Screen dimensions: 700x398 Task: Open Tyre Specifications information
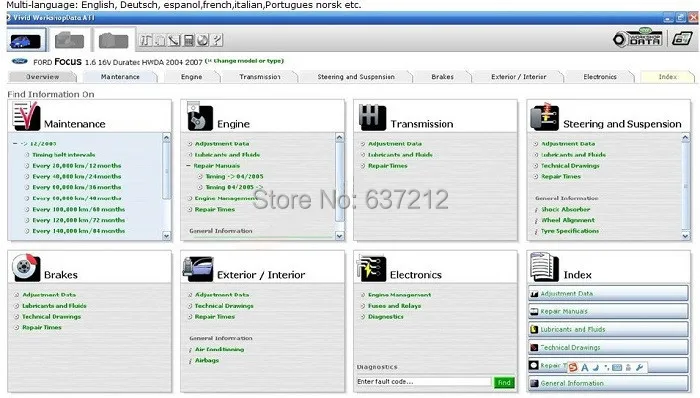tap(570, 231)
